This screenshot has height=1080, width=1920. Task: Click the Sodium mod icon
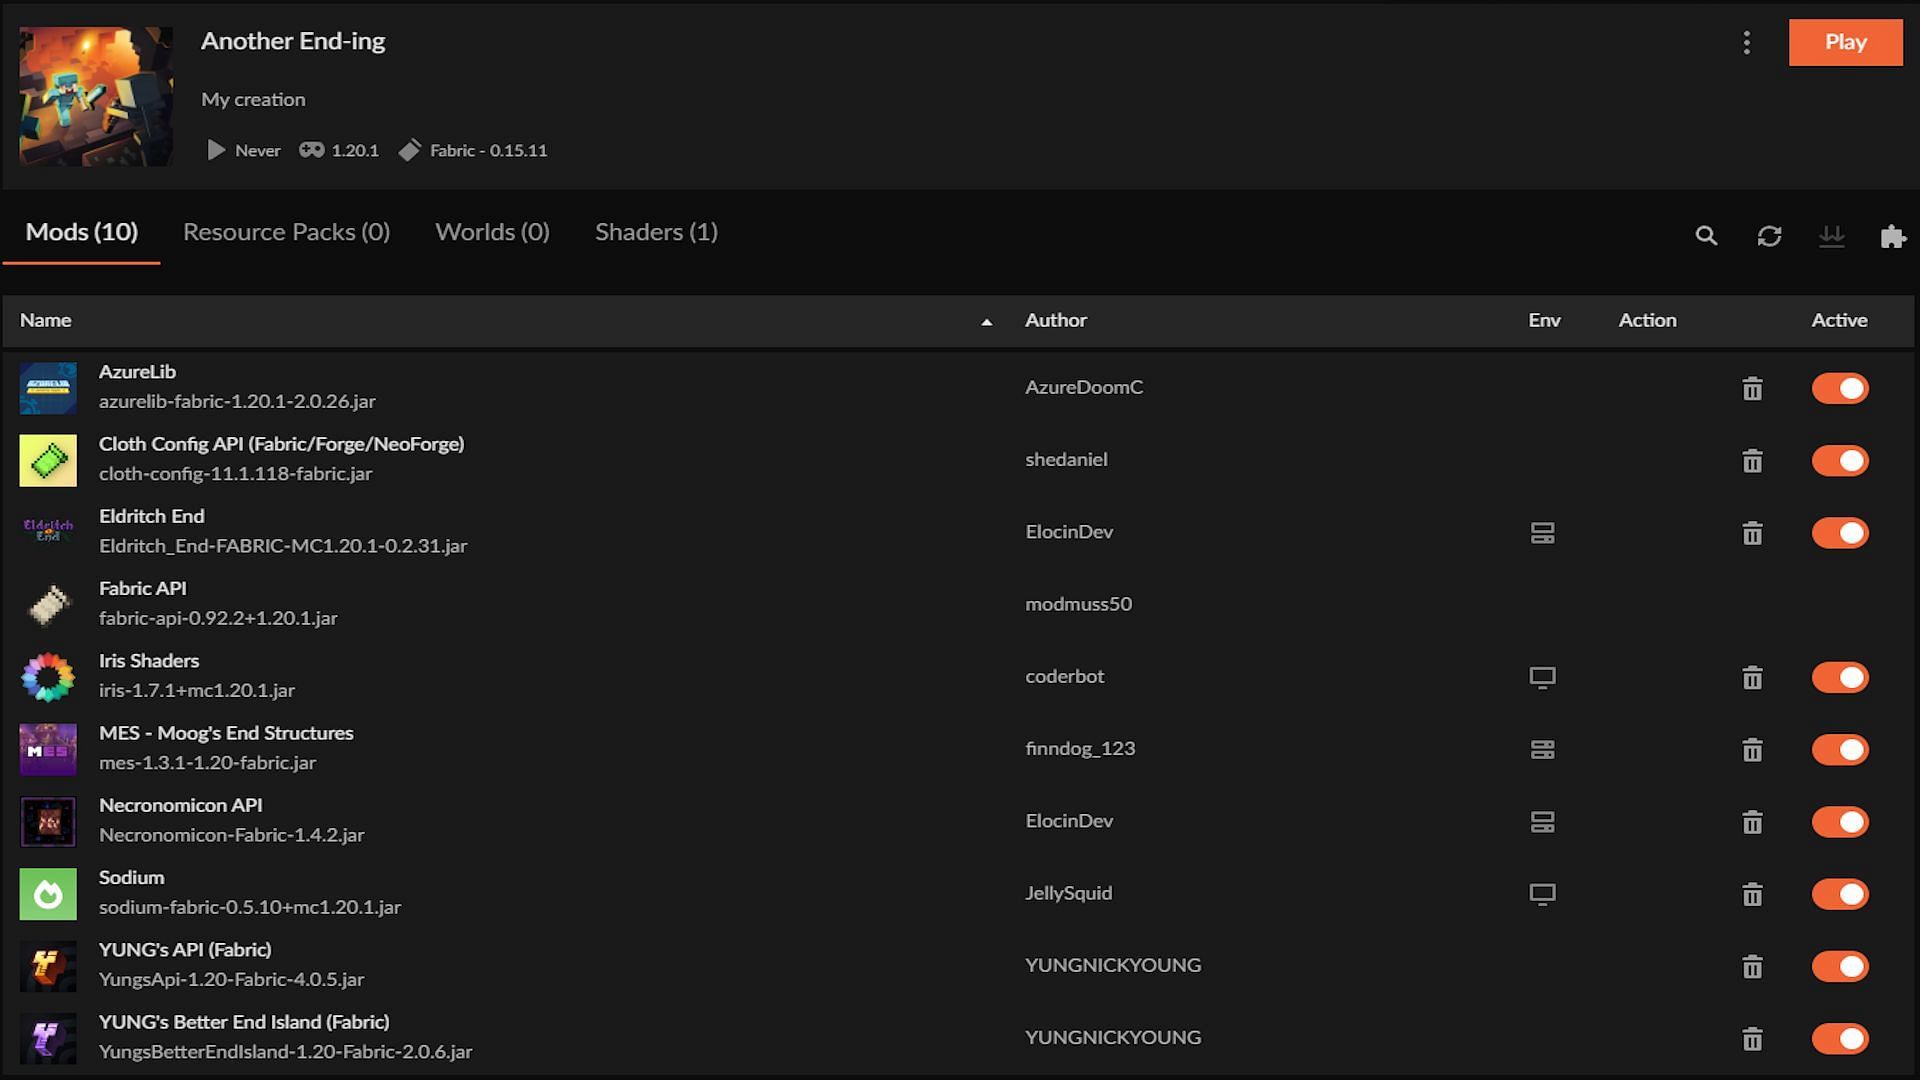click(48, 894)
